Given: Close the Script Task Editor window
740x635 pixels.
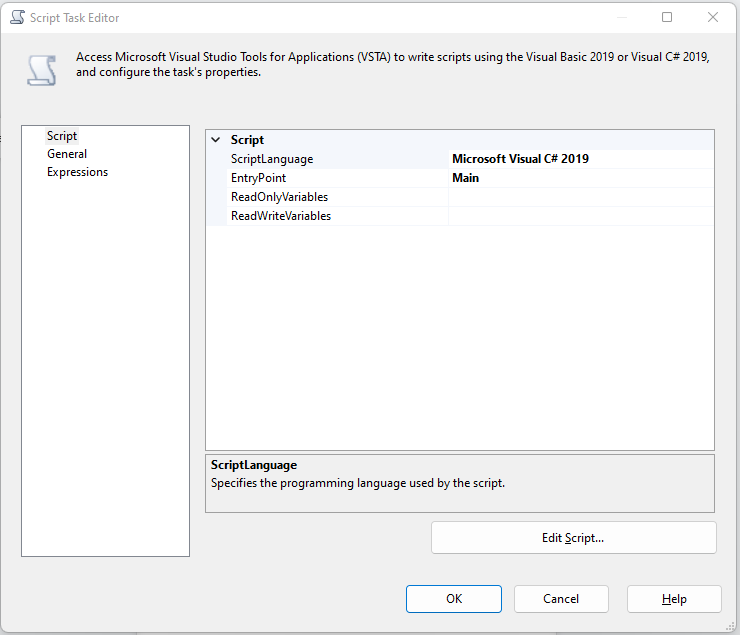Looking at the screenshot, I should pyautogui.click(x=713, y=17).
